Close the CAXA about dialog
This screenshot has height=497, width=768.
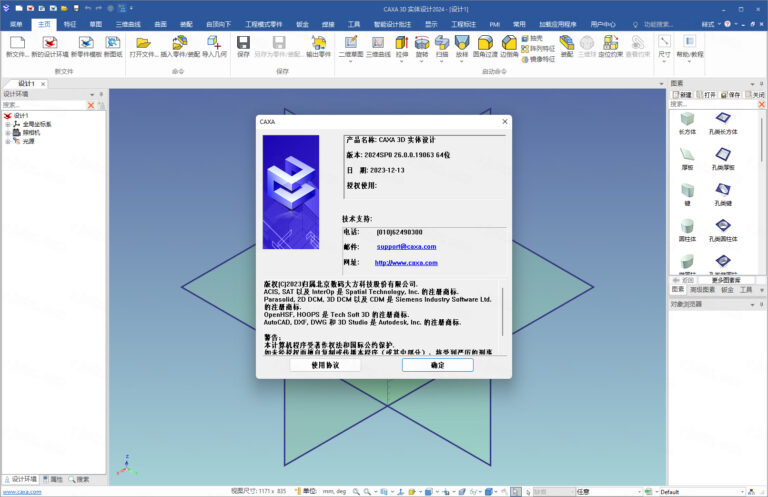[x=504, y=121]
